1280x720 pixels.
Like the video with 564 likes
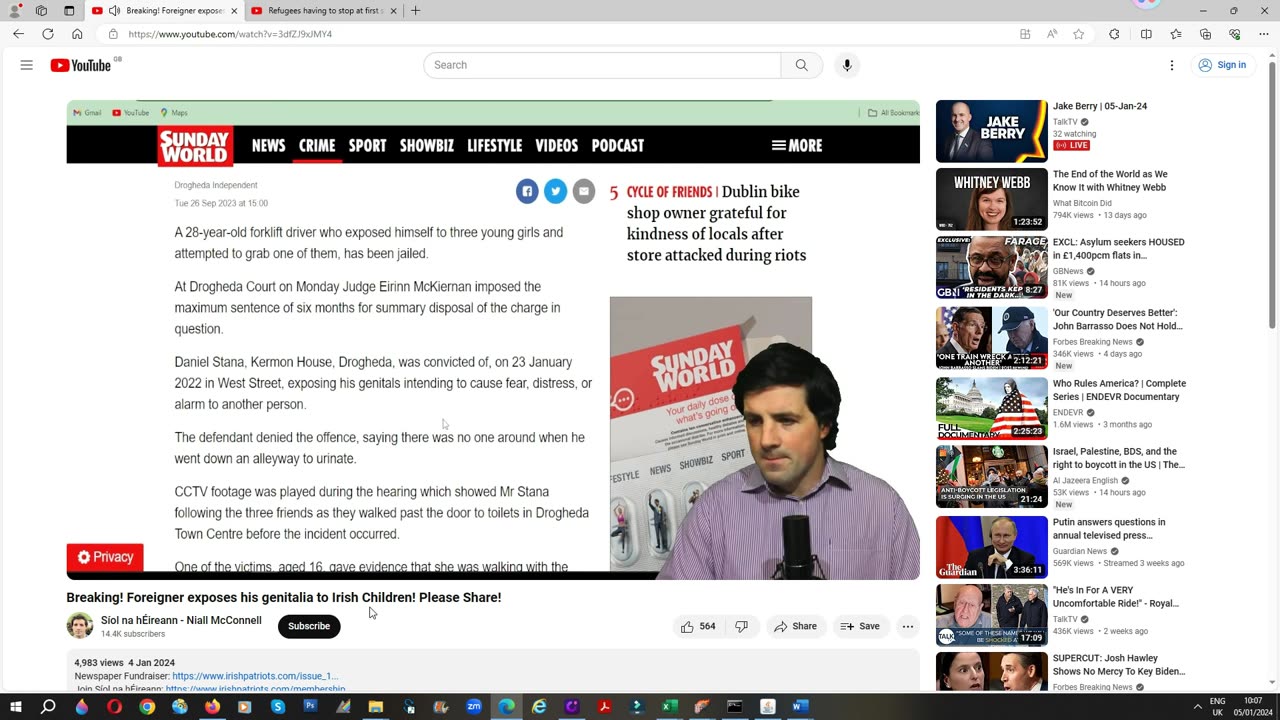pos(698,626)
